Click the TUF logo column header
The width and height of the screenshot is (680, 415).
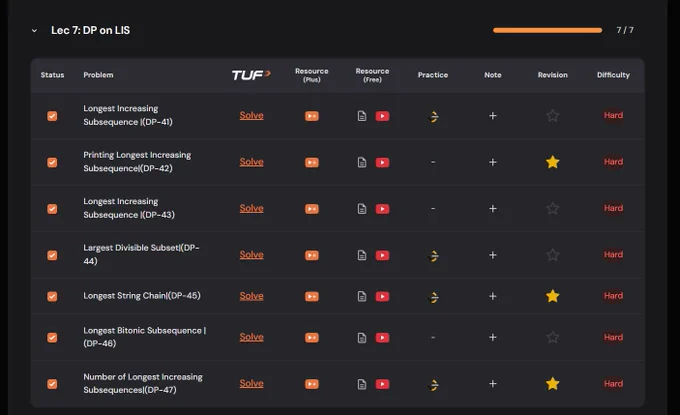pyautogui.click(x=251, y=75)
